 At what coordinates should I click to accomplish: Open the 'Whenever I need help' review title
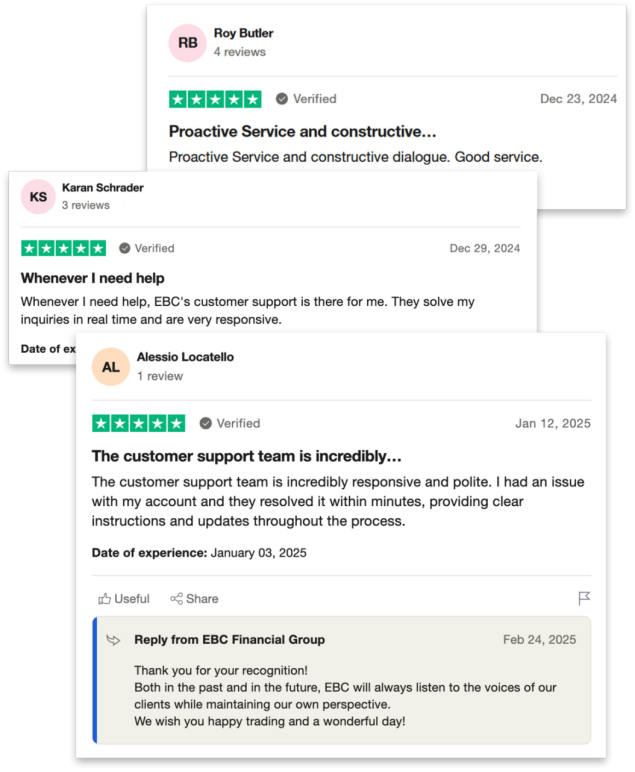point(93,278)
